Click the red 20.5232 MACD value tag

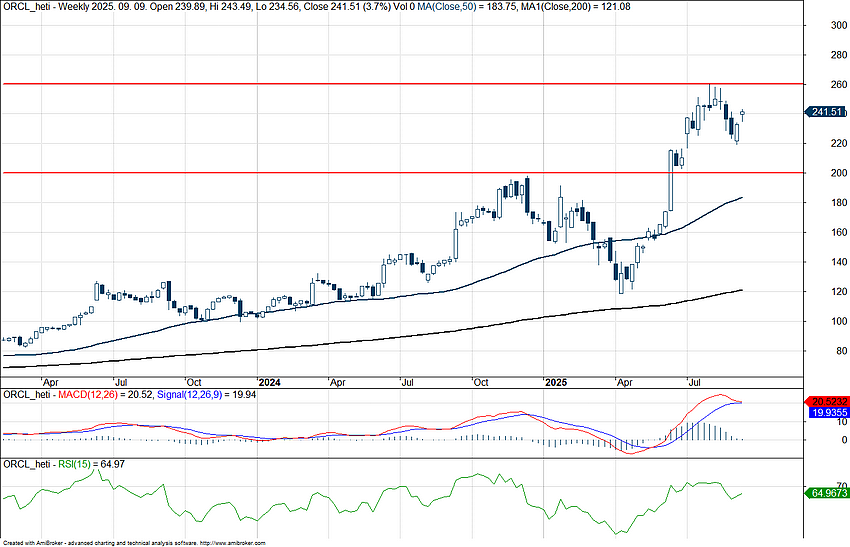(x=827, y=402)
